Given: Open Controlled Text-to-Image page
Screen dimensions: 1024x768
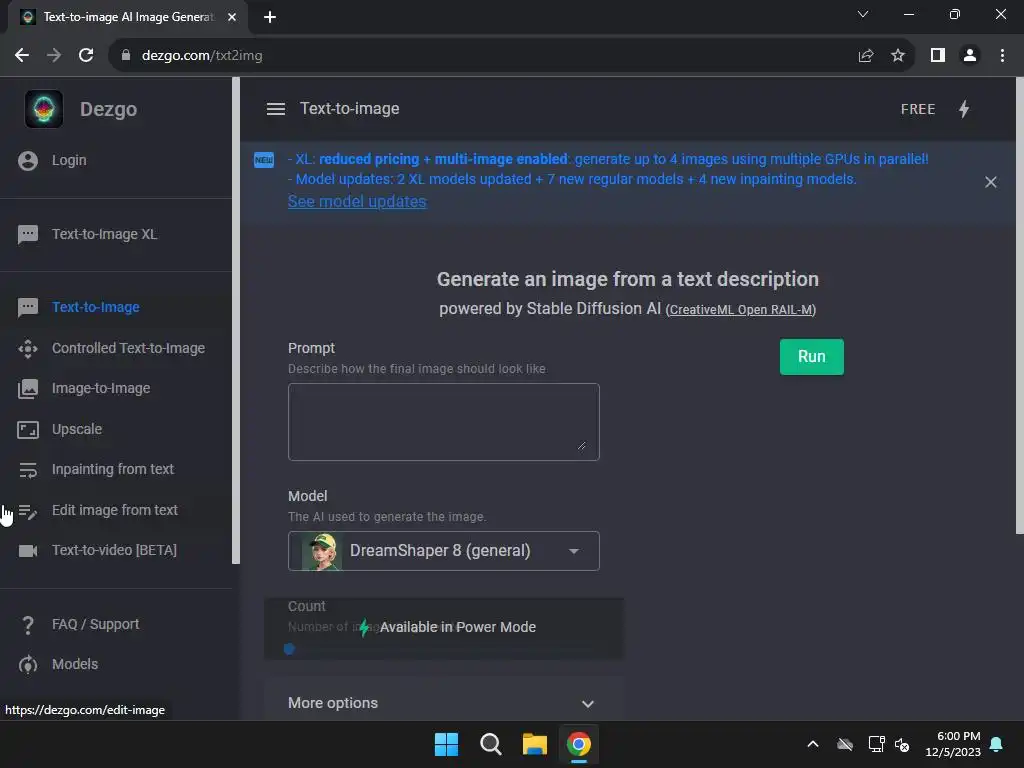Looking at the screenshot, I should [128, 348].
